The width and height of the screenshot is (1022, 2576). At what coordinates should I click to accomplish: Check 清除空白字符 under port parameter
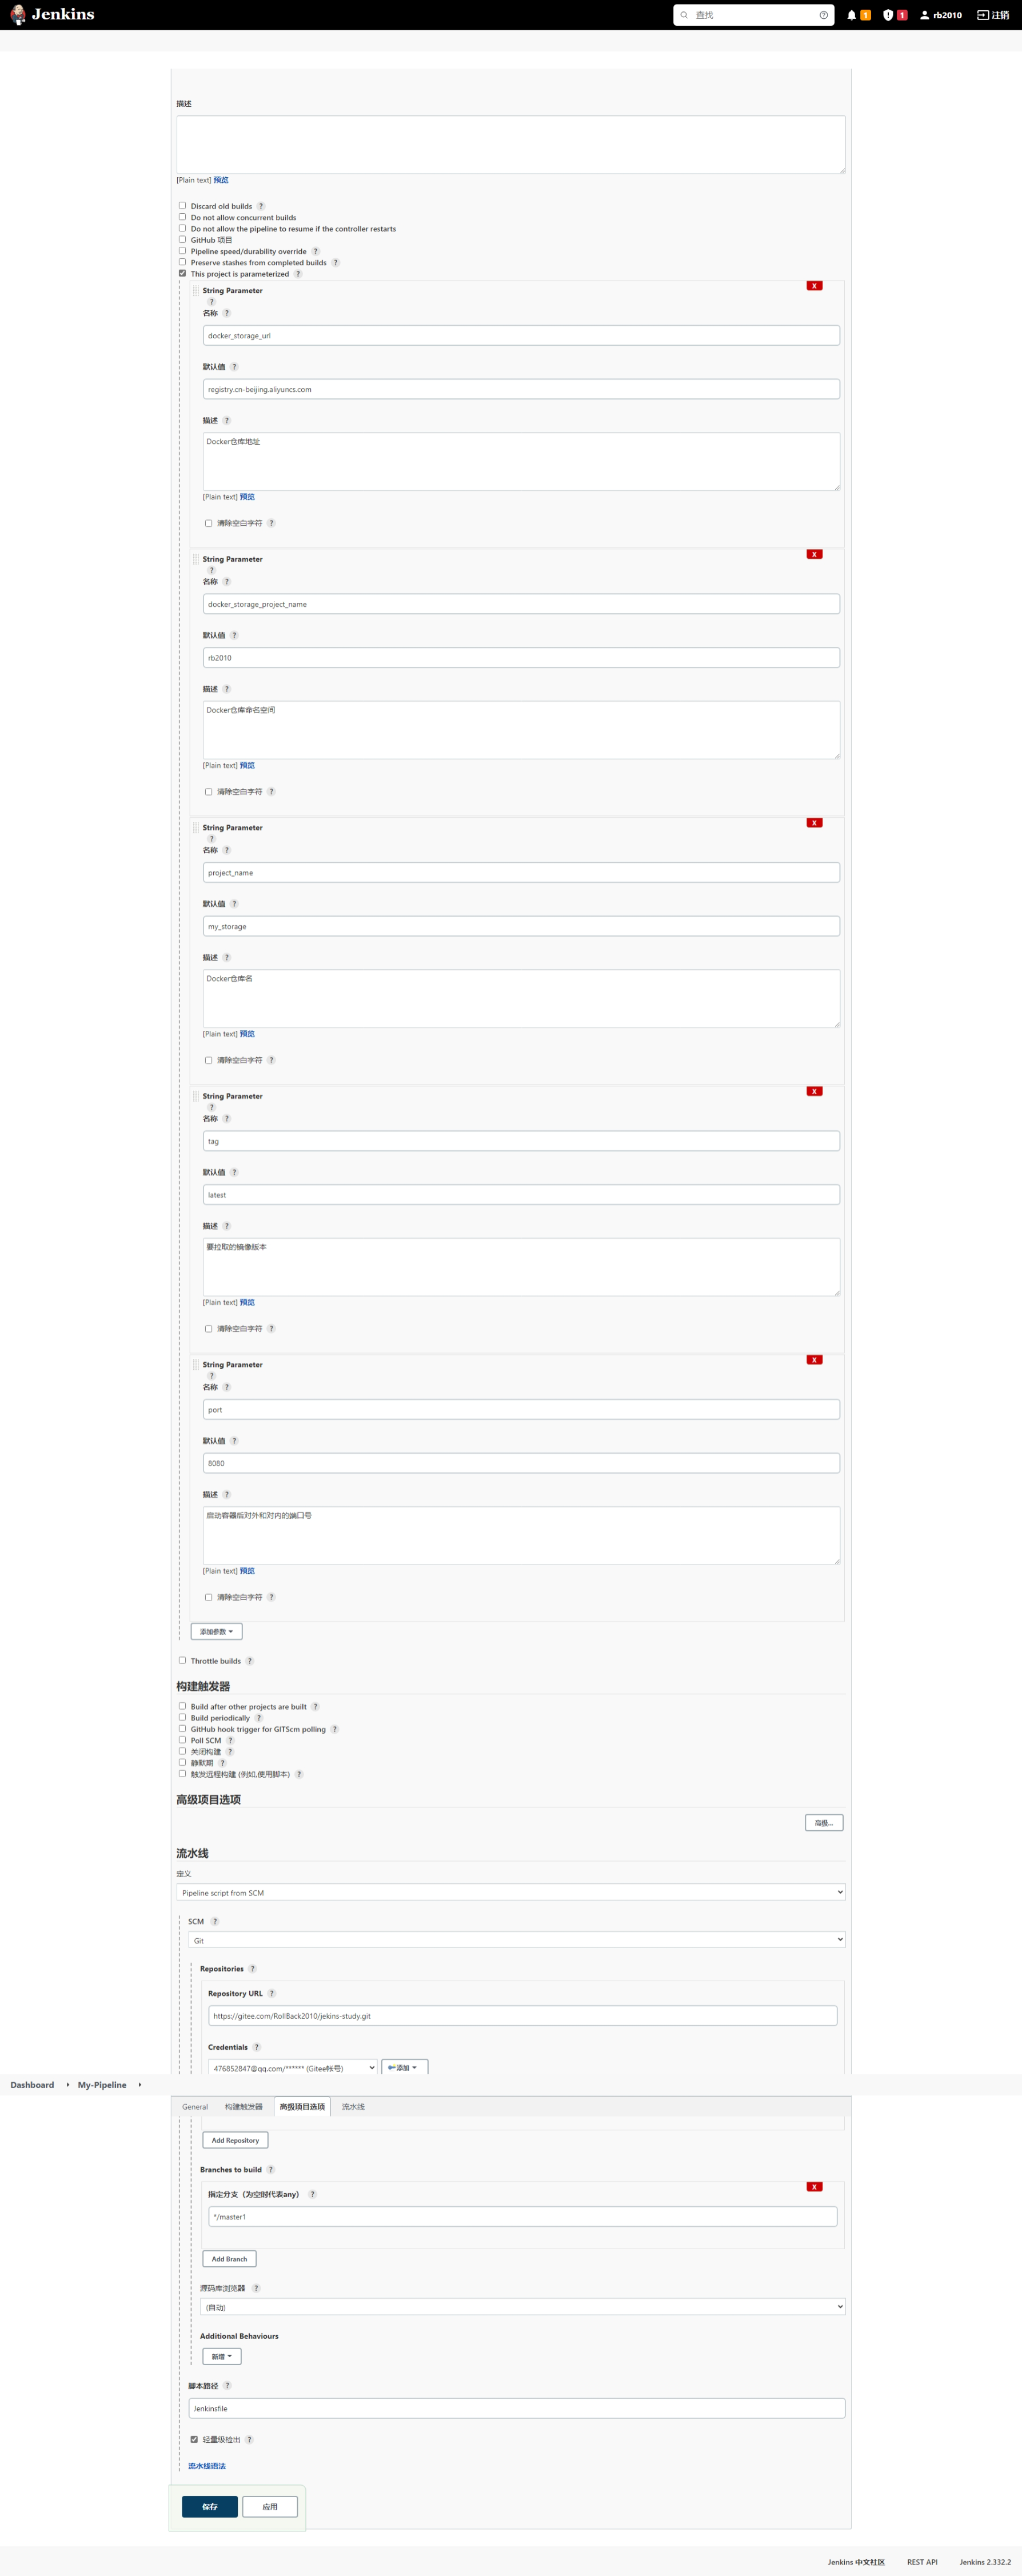tap(208, 1597)
